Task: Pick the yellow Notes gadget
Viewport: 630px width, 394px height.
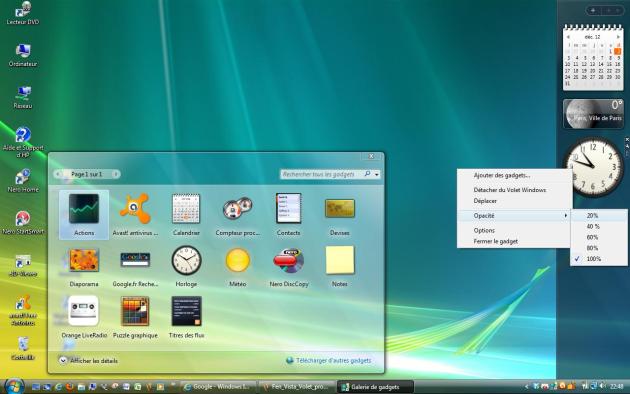Action: pyautogui.click(x=340, y=266)
